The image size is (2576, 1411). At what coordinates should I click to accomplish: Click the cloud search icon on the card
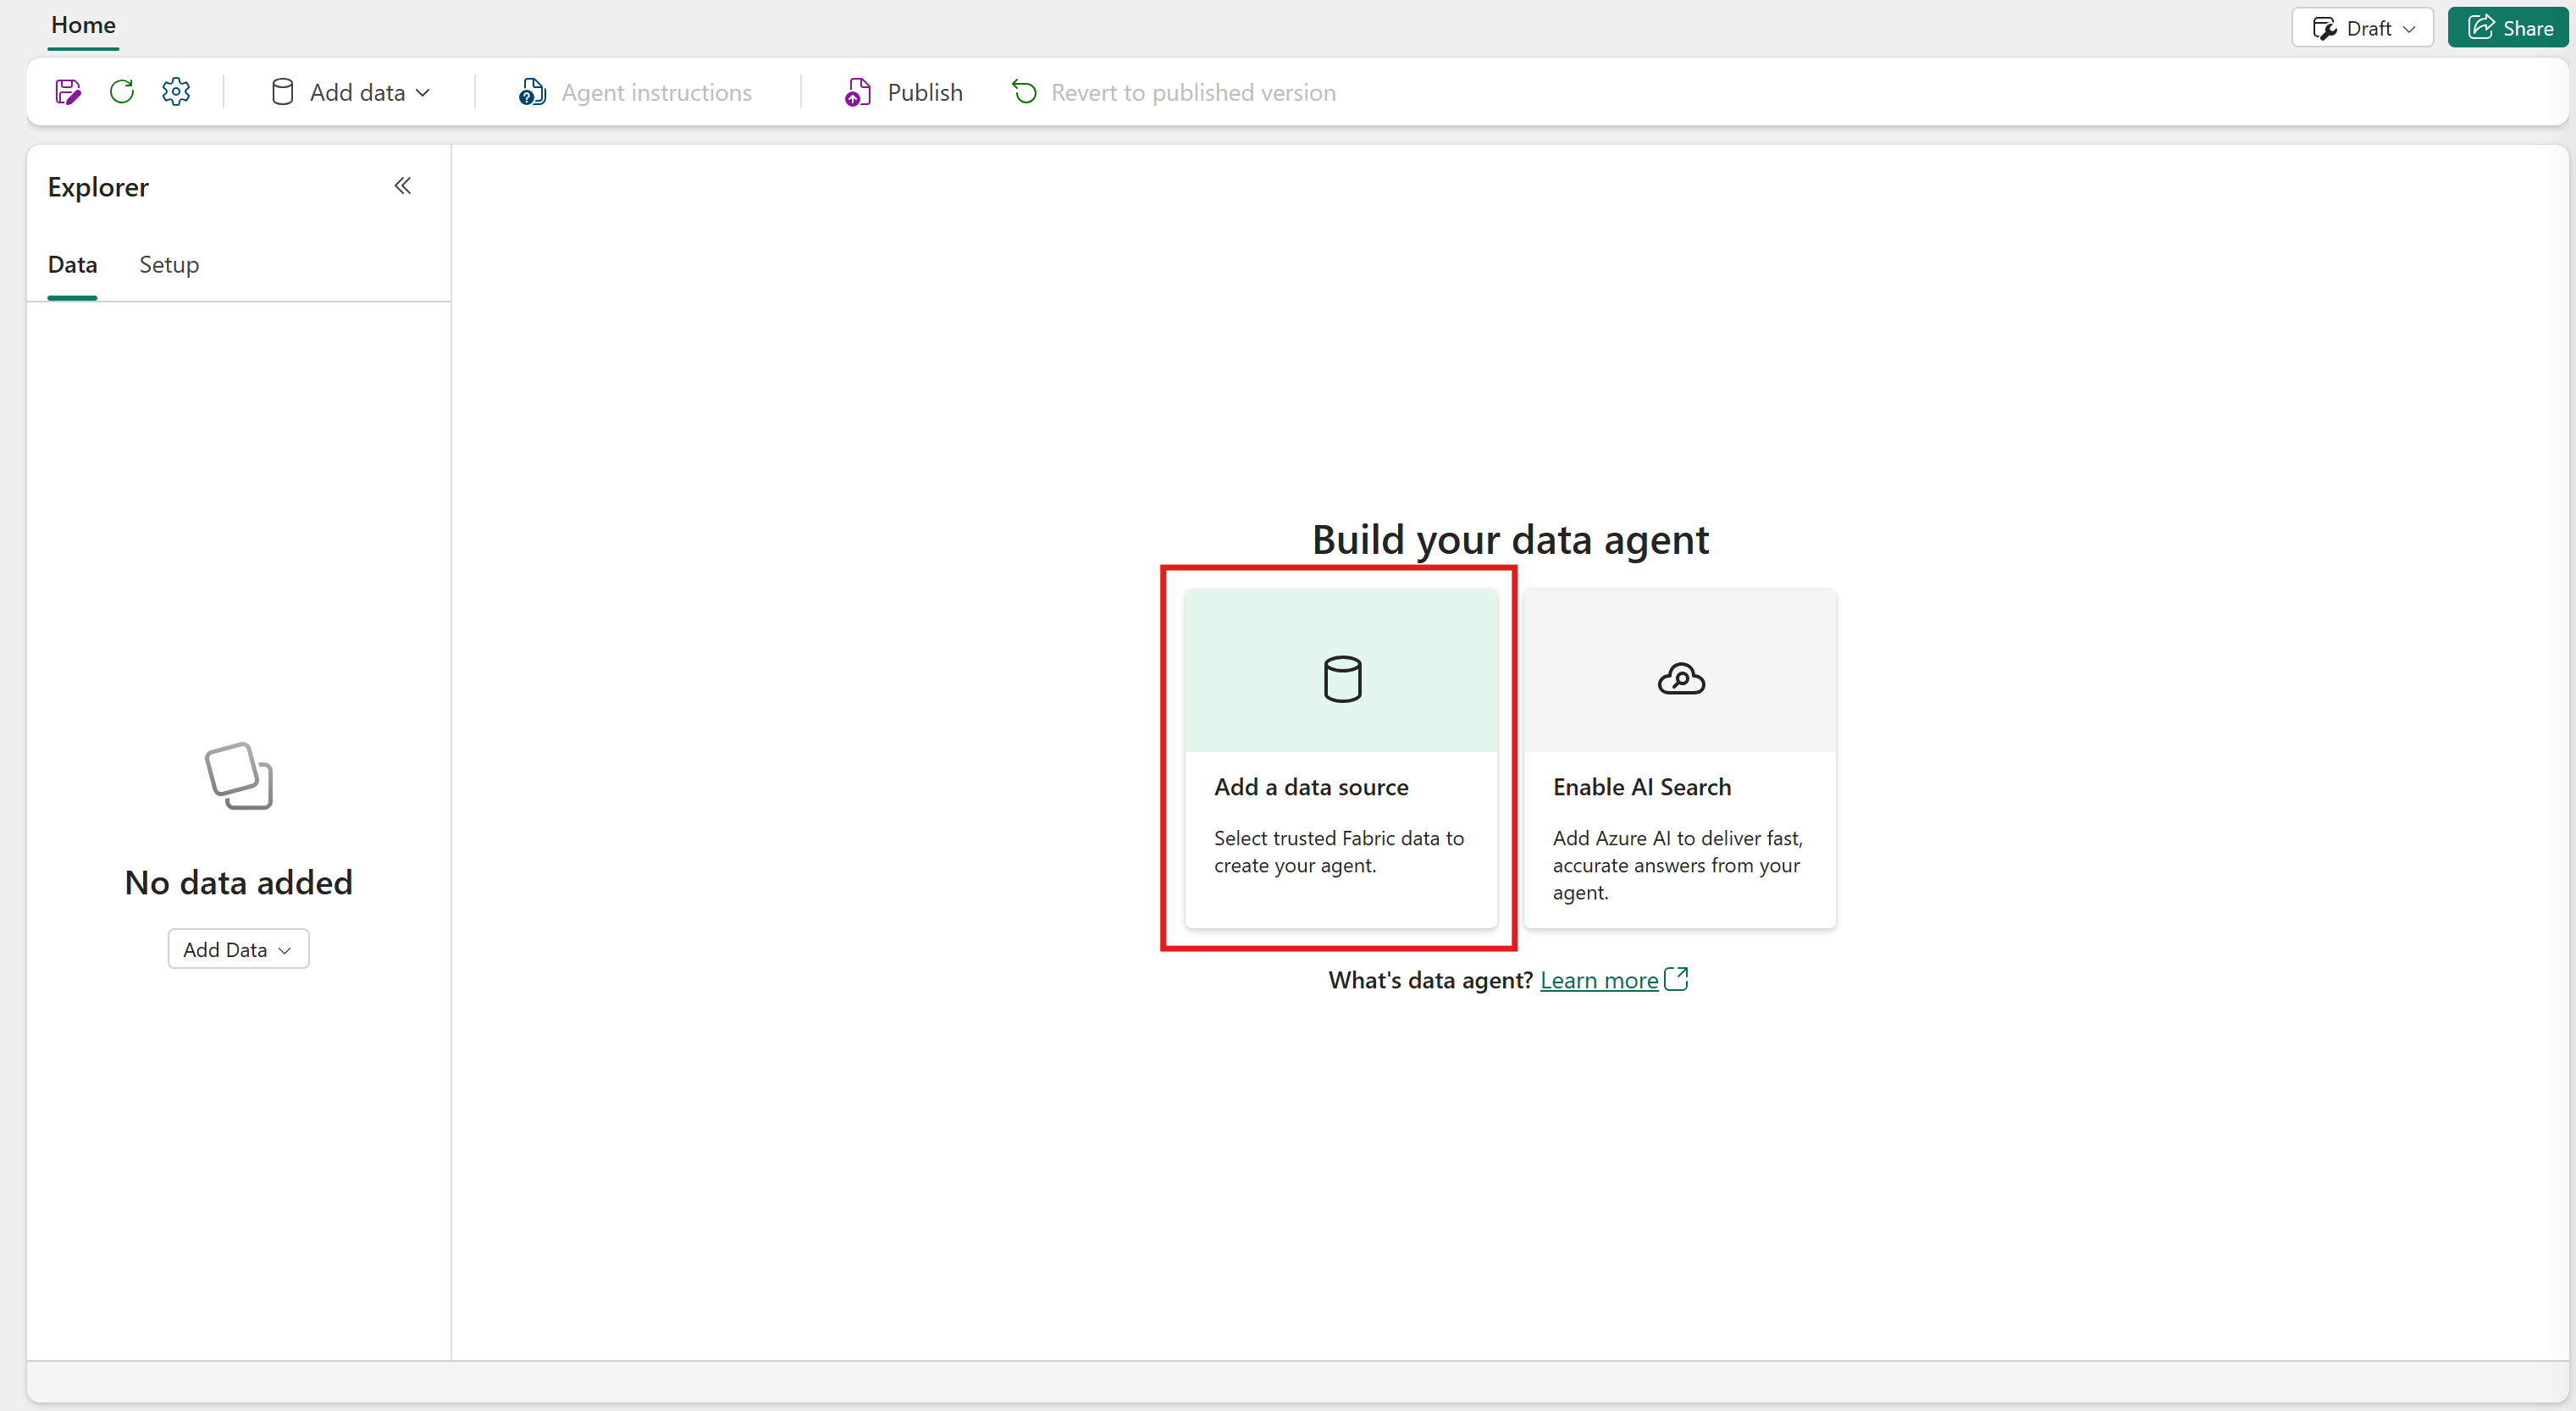[1681, 679]
